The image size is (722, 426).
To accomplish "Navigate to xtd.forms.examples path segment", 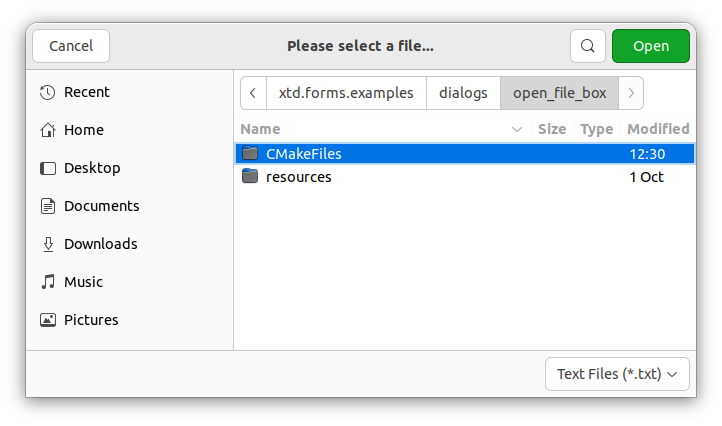I will 347,93.
